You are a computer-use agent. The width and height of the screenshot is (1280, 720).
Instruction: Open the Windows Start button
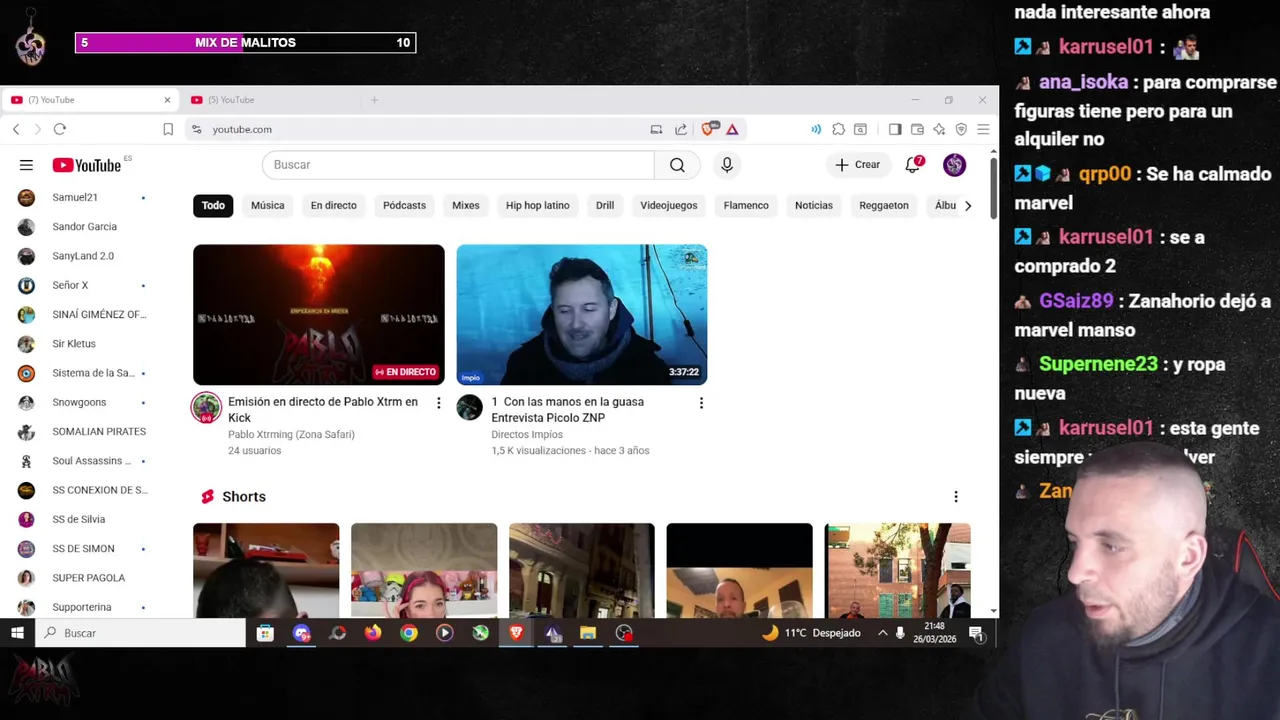(x=17, y=633)
